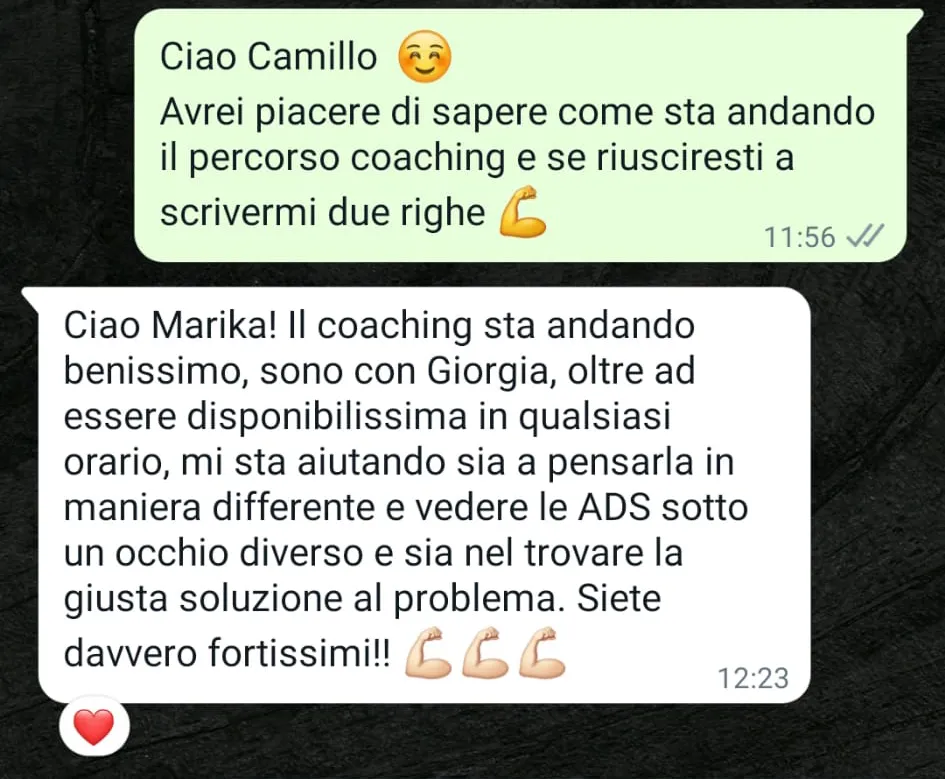Image resolution: width=945 pixels, height=779 pixels.
Task: Tap the red heart reaction badge
Action: 95,727
